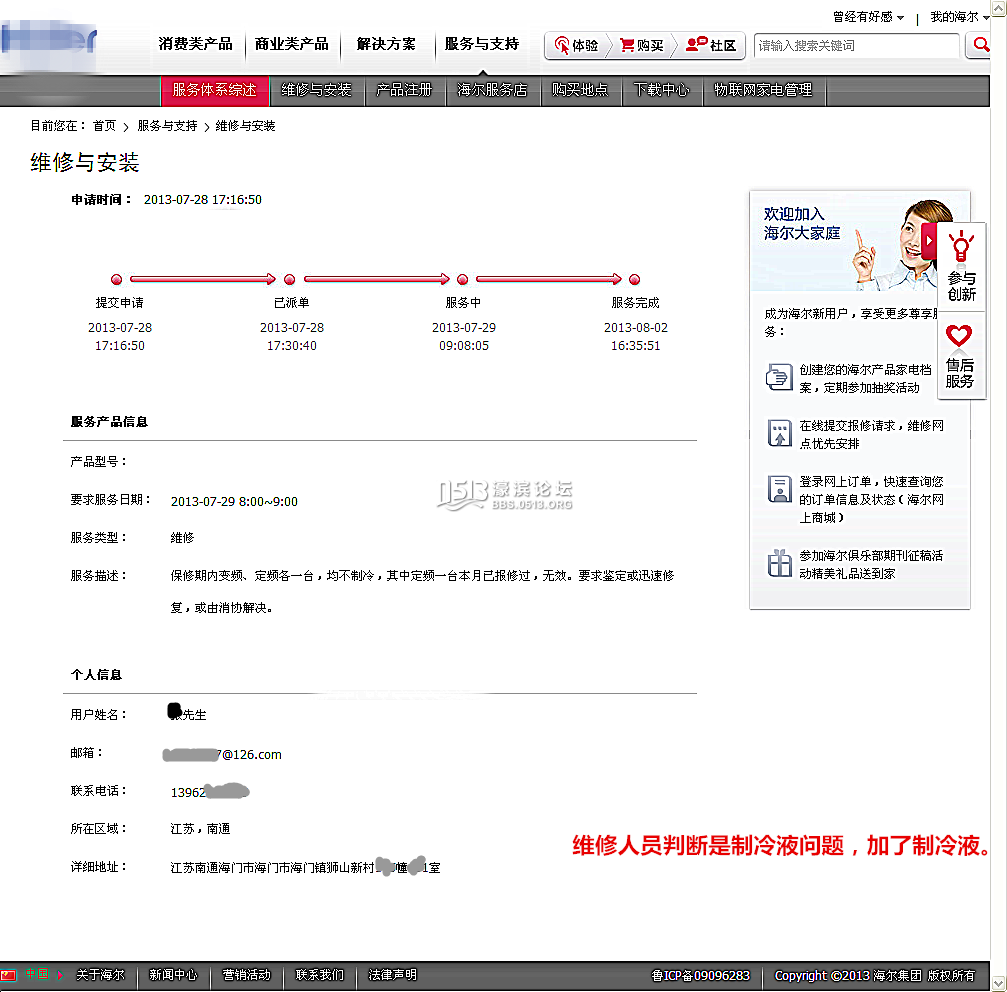Expand the 曾经有好感 dropdown

pos(868,16)
